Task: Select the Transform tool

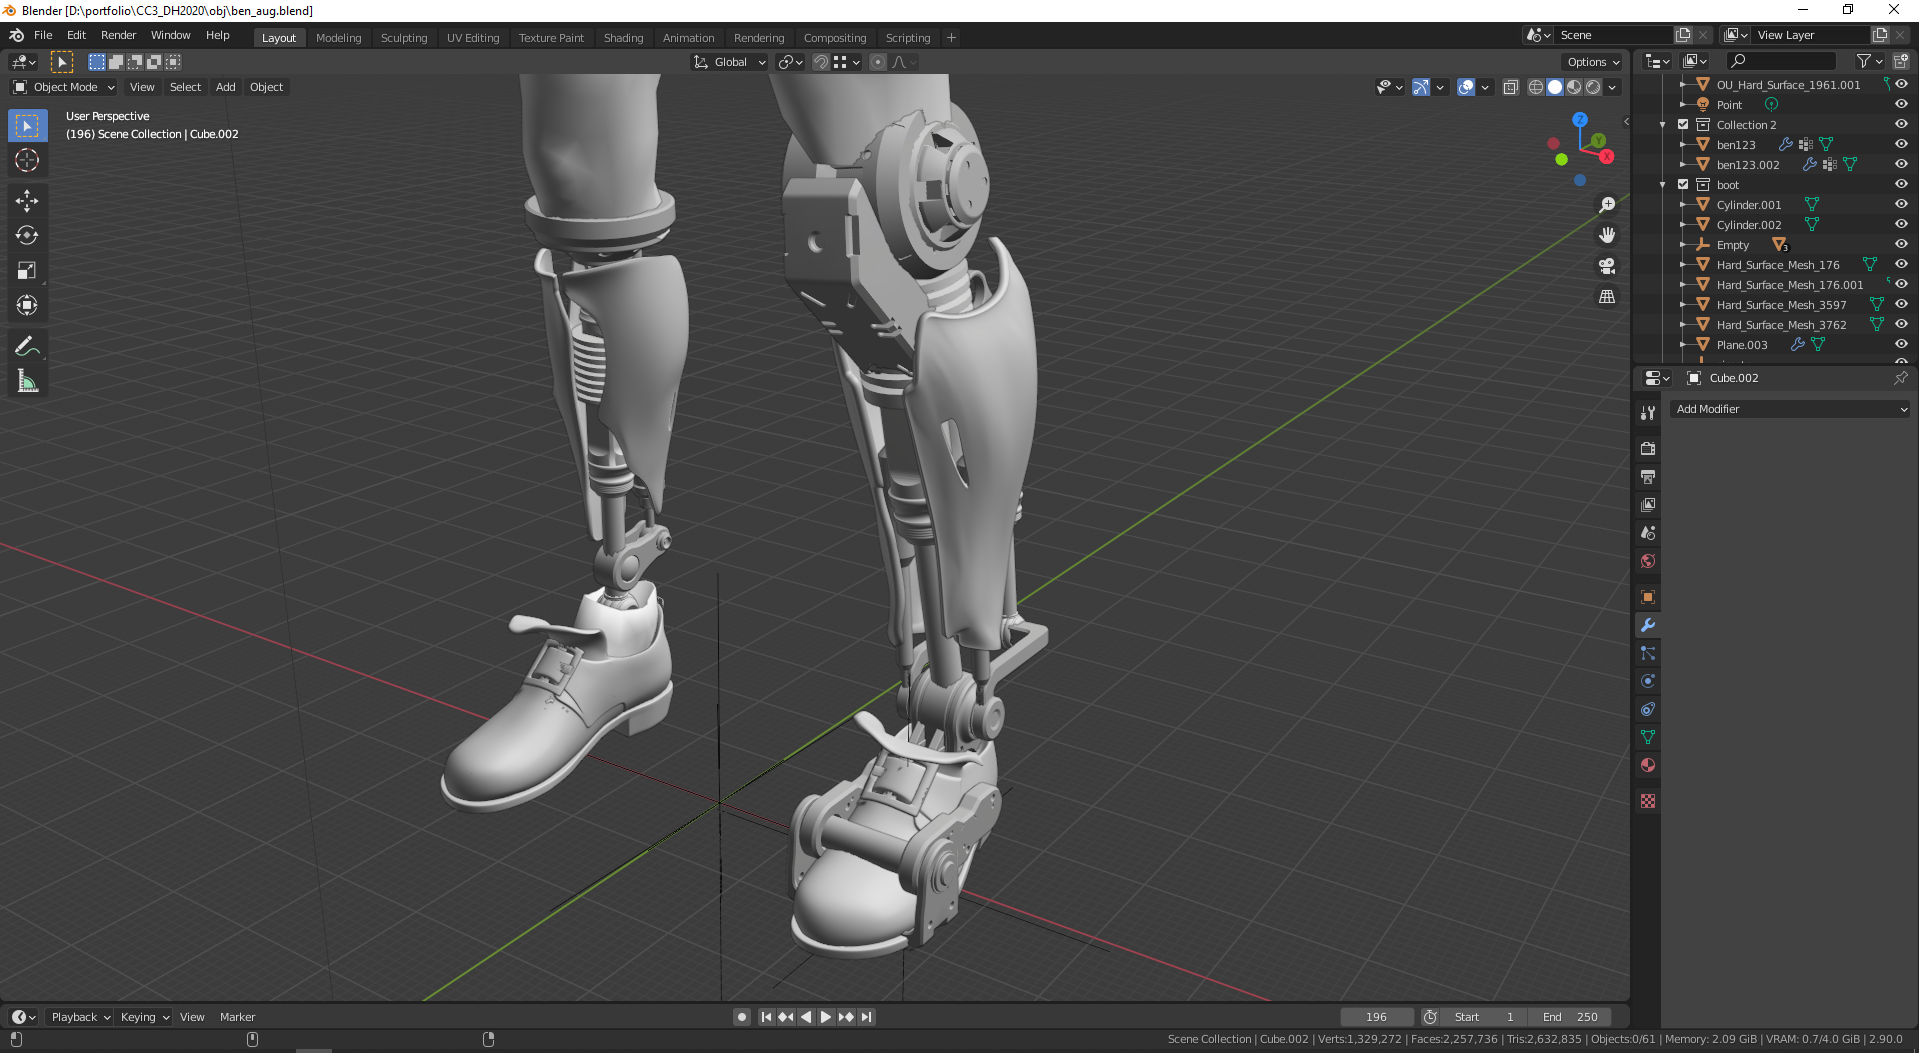Action: point(27,306)
